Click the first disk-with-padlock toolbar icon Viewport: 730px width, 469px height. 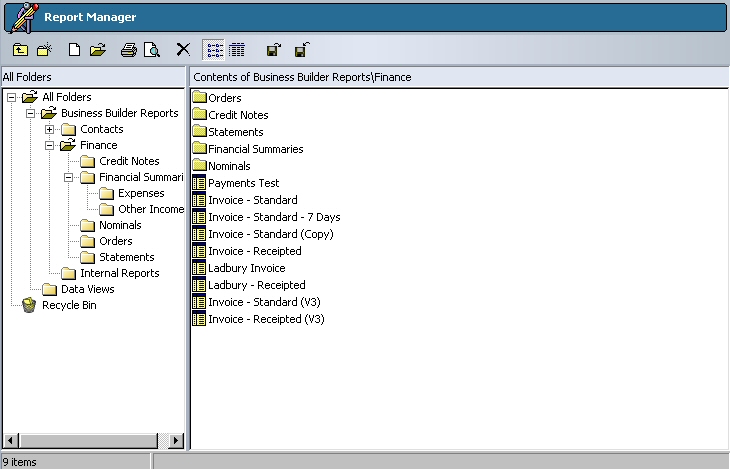pyautogui.click(x=273, y=49)
